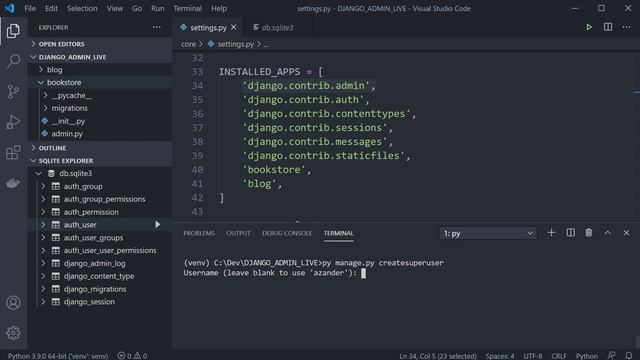Image resolution: width=640 pixels, height=360 pixels.
Task: Change file encoding UTF-8
Action: pyautogui.click(x=533, y=356)
